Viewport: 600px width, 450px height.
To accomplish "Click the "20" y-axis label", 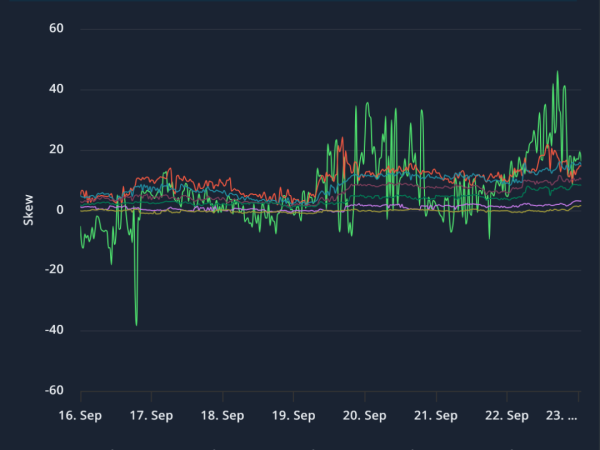I will coord(56,149).
